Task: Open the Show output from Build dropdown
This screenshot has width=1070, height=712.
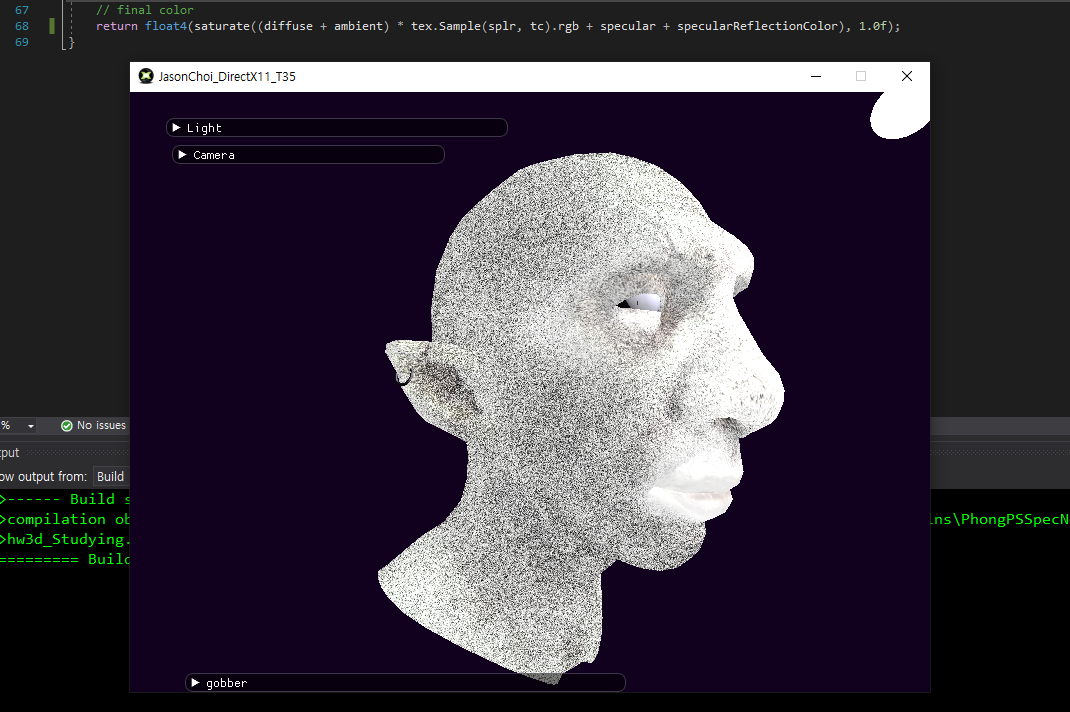Action: (111, 476)
